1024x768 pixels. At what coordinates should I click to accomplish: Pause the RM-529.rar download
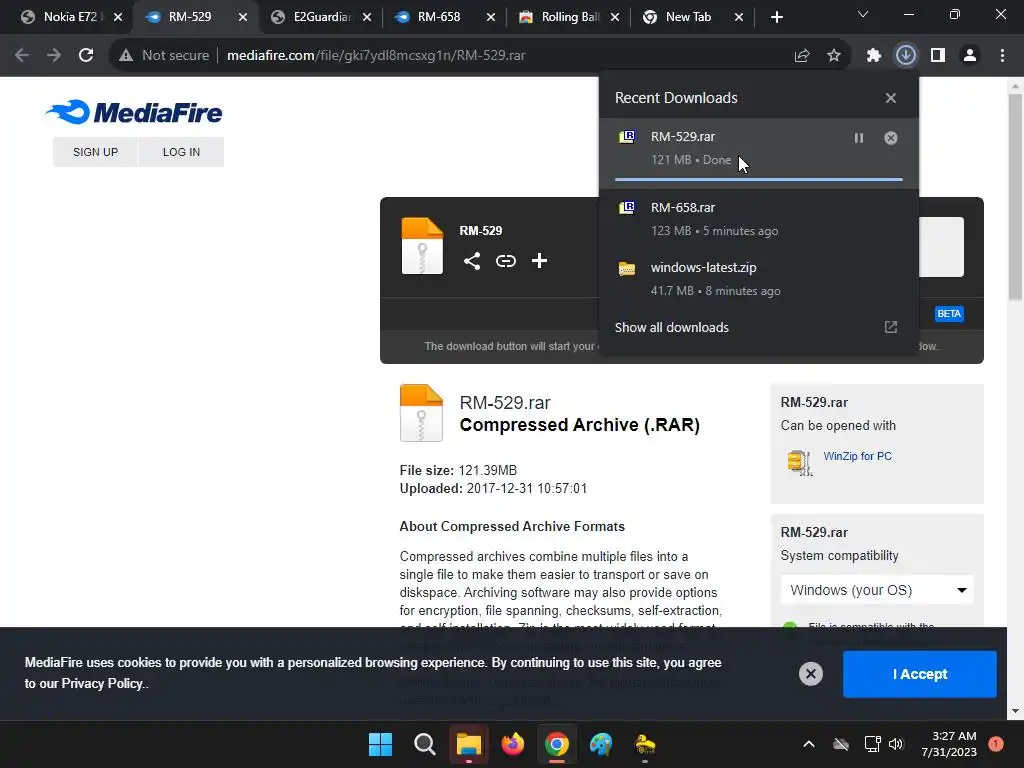click(859, 138)
